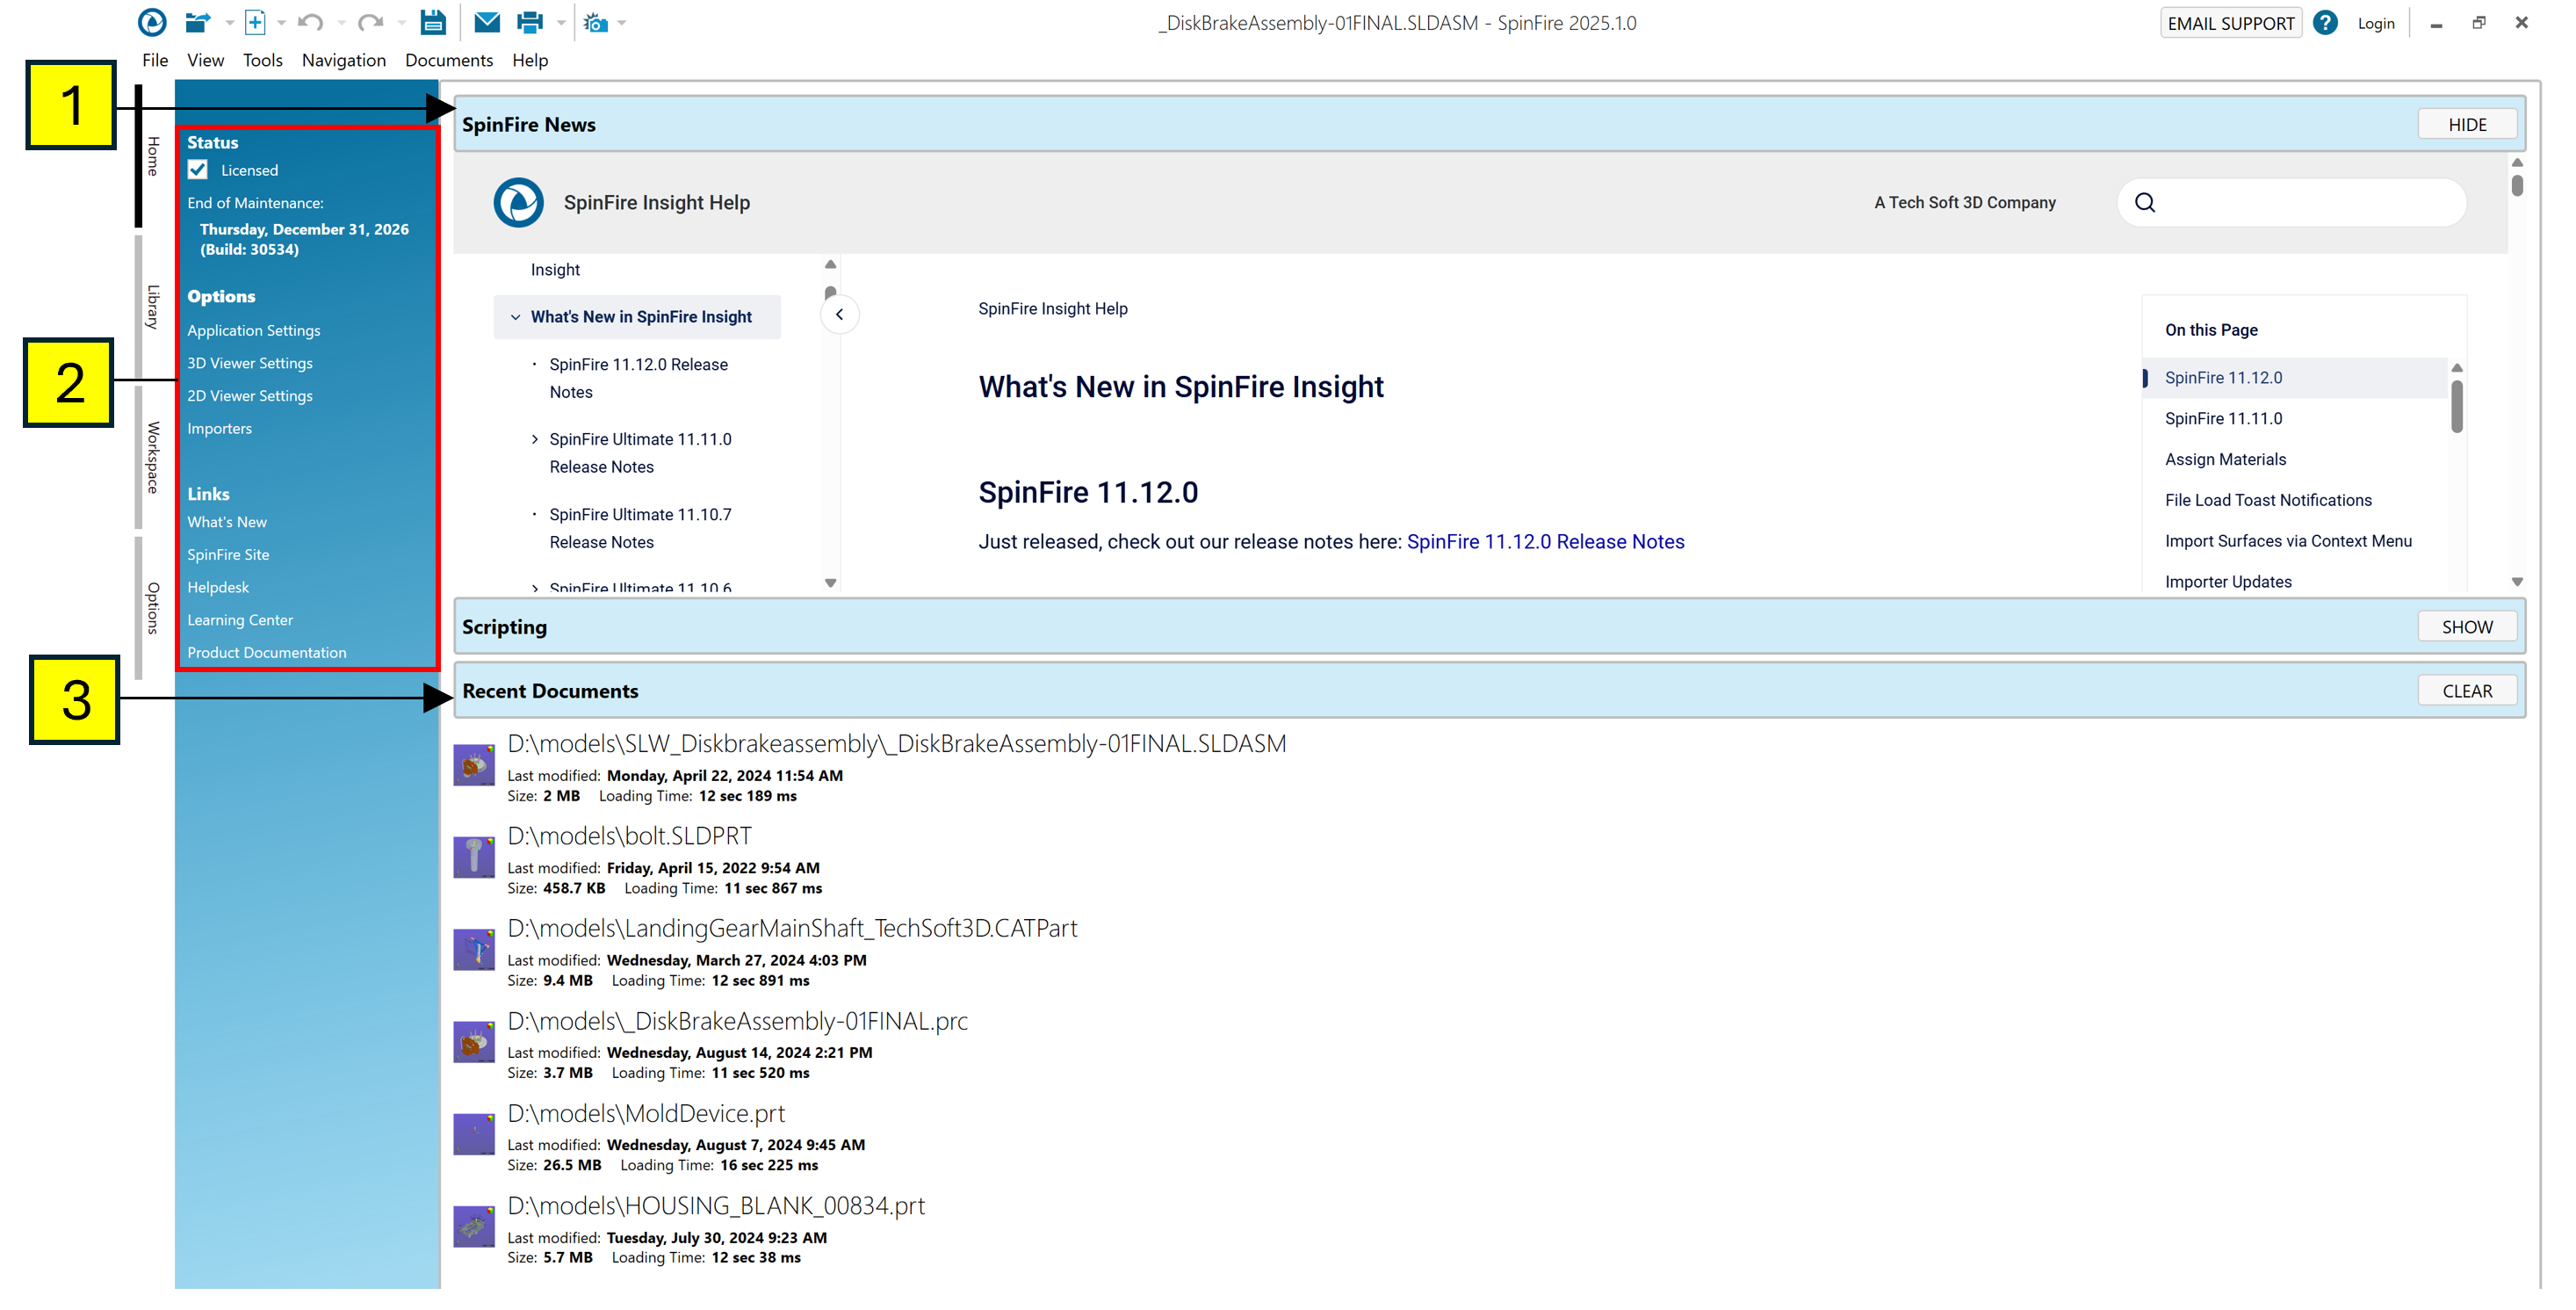Click the screenshot camera icon
Image resolution: width=2576 pixels, height=1310 pixels.
(x=596, y=22)
